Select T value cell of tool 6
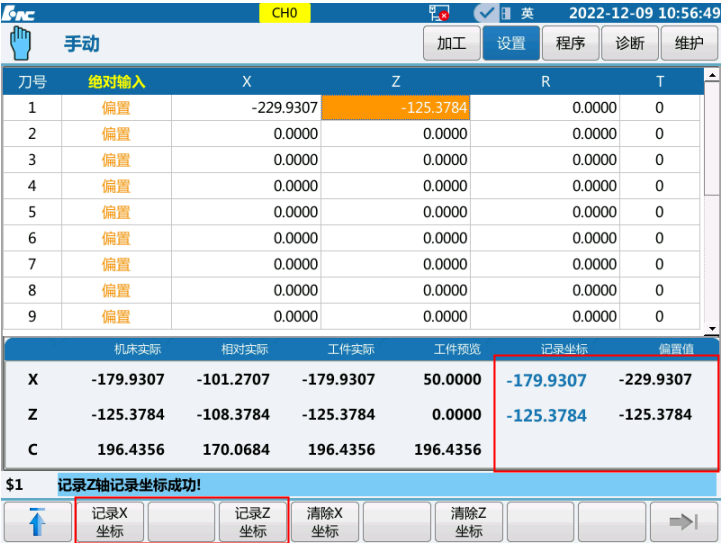The image size is (721, 543). [659, 238]
